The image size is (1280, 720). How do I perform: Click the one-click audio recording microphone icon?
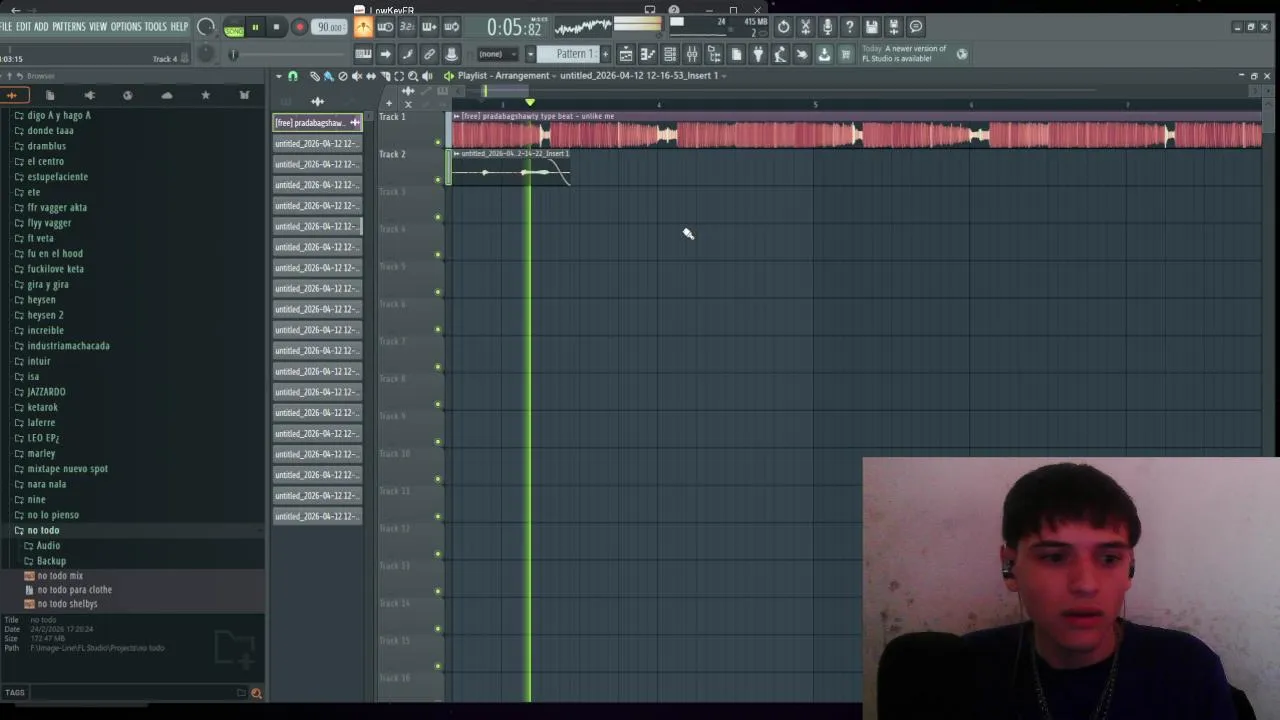coord(827,26)
